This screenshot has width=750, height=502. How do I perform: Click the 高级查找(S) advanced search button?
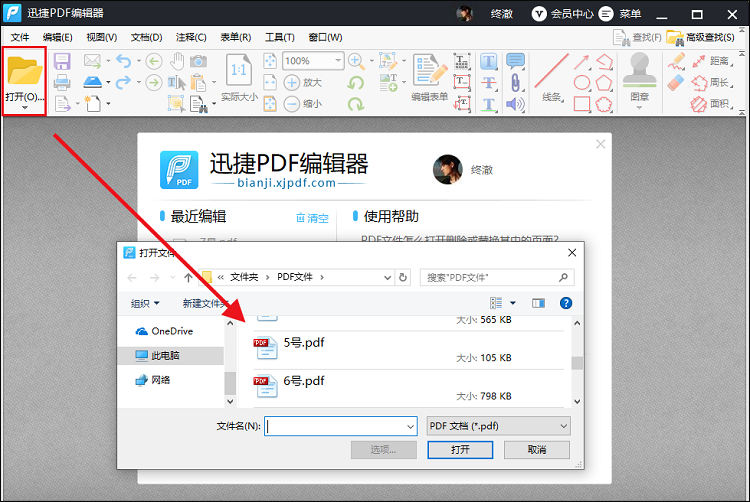point(700,37)
